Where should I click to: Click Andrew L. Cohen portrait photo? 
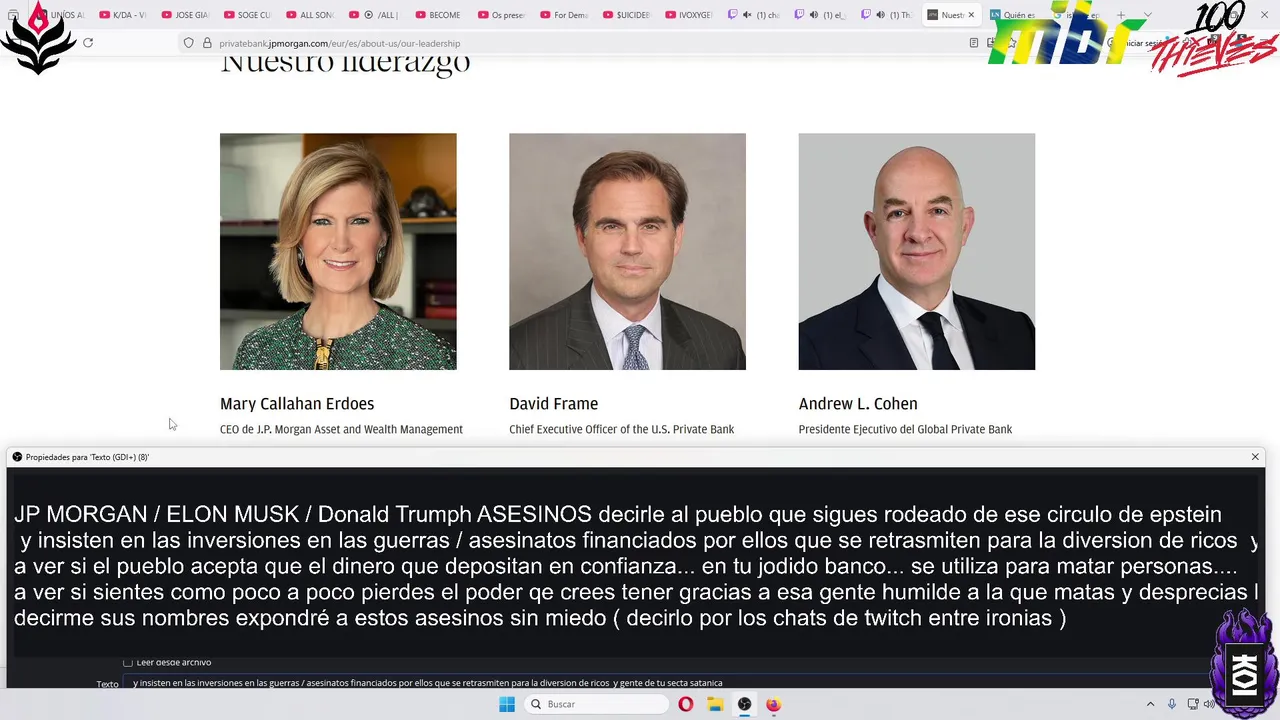(x=916, y=252)
